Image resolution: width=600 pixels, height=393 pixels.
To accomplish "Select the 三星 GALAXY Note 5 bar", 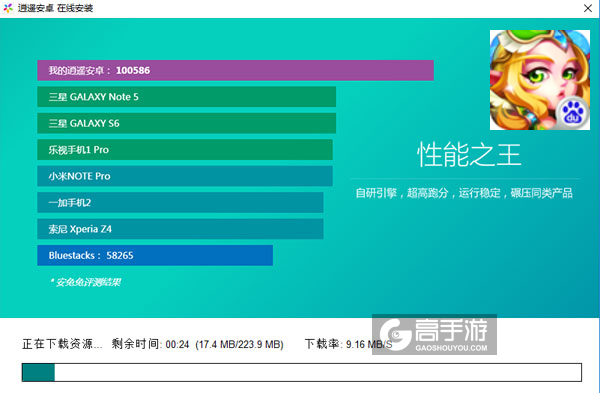I will (186, 97).
